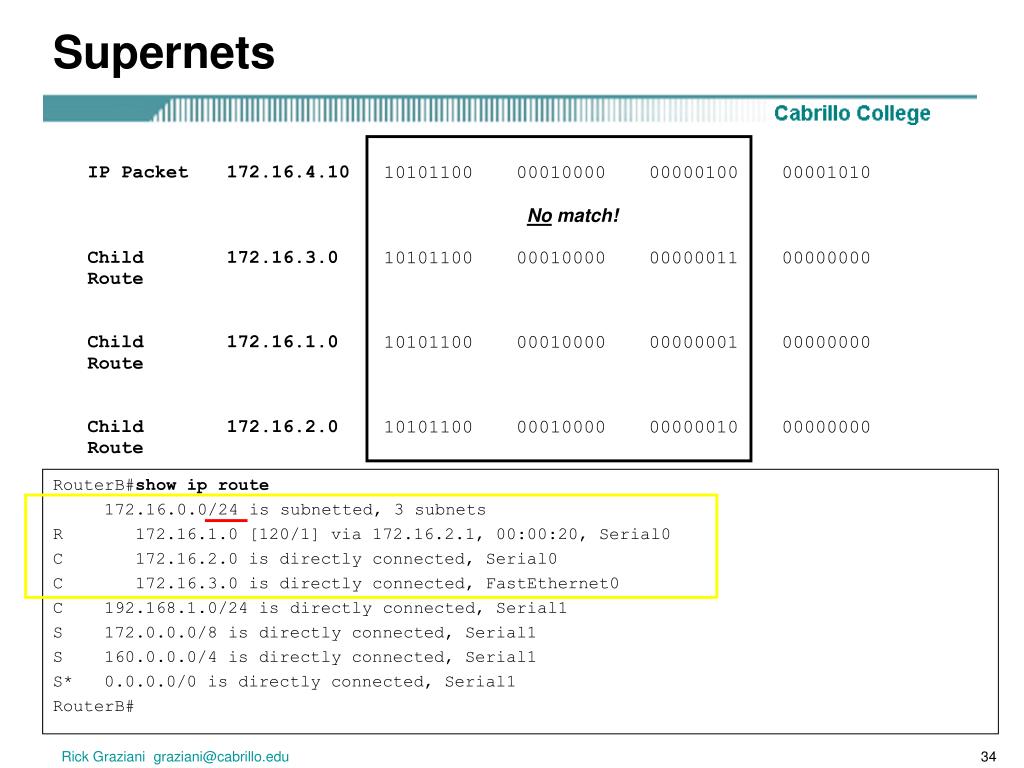The width and height of the screenshot is (1024, 768).
Task: Click binary octet "00000001"
Action: [x=694, y=342]
